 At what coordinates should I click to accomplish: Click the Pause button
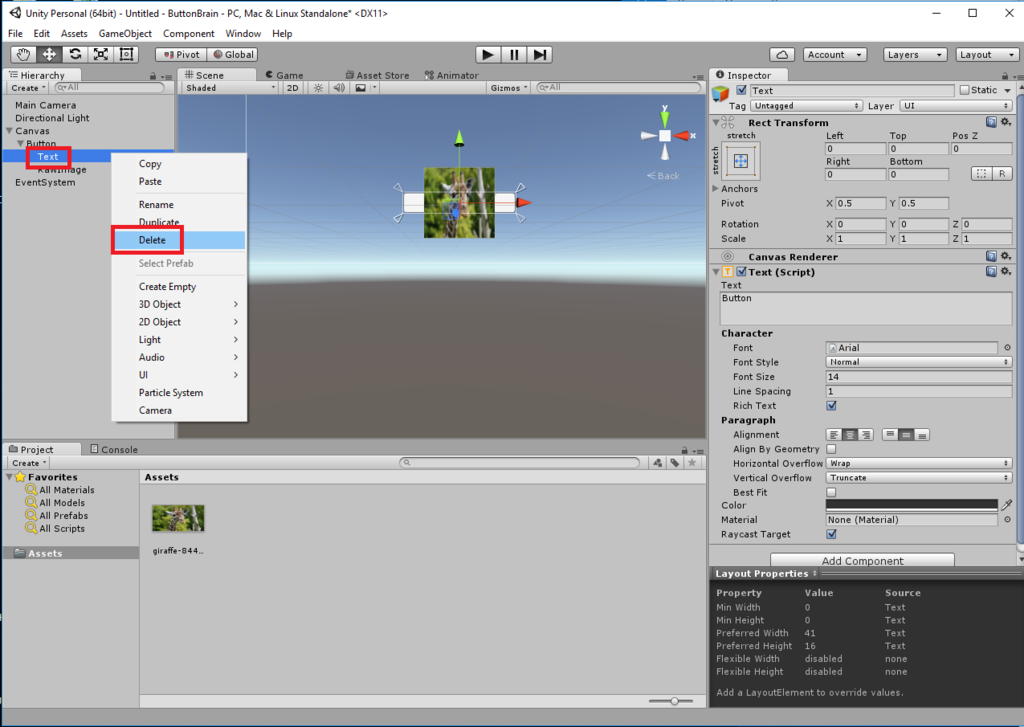pos(514,55)
